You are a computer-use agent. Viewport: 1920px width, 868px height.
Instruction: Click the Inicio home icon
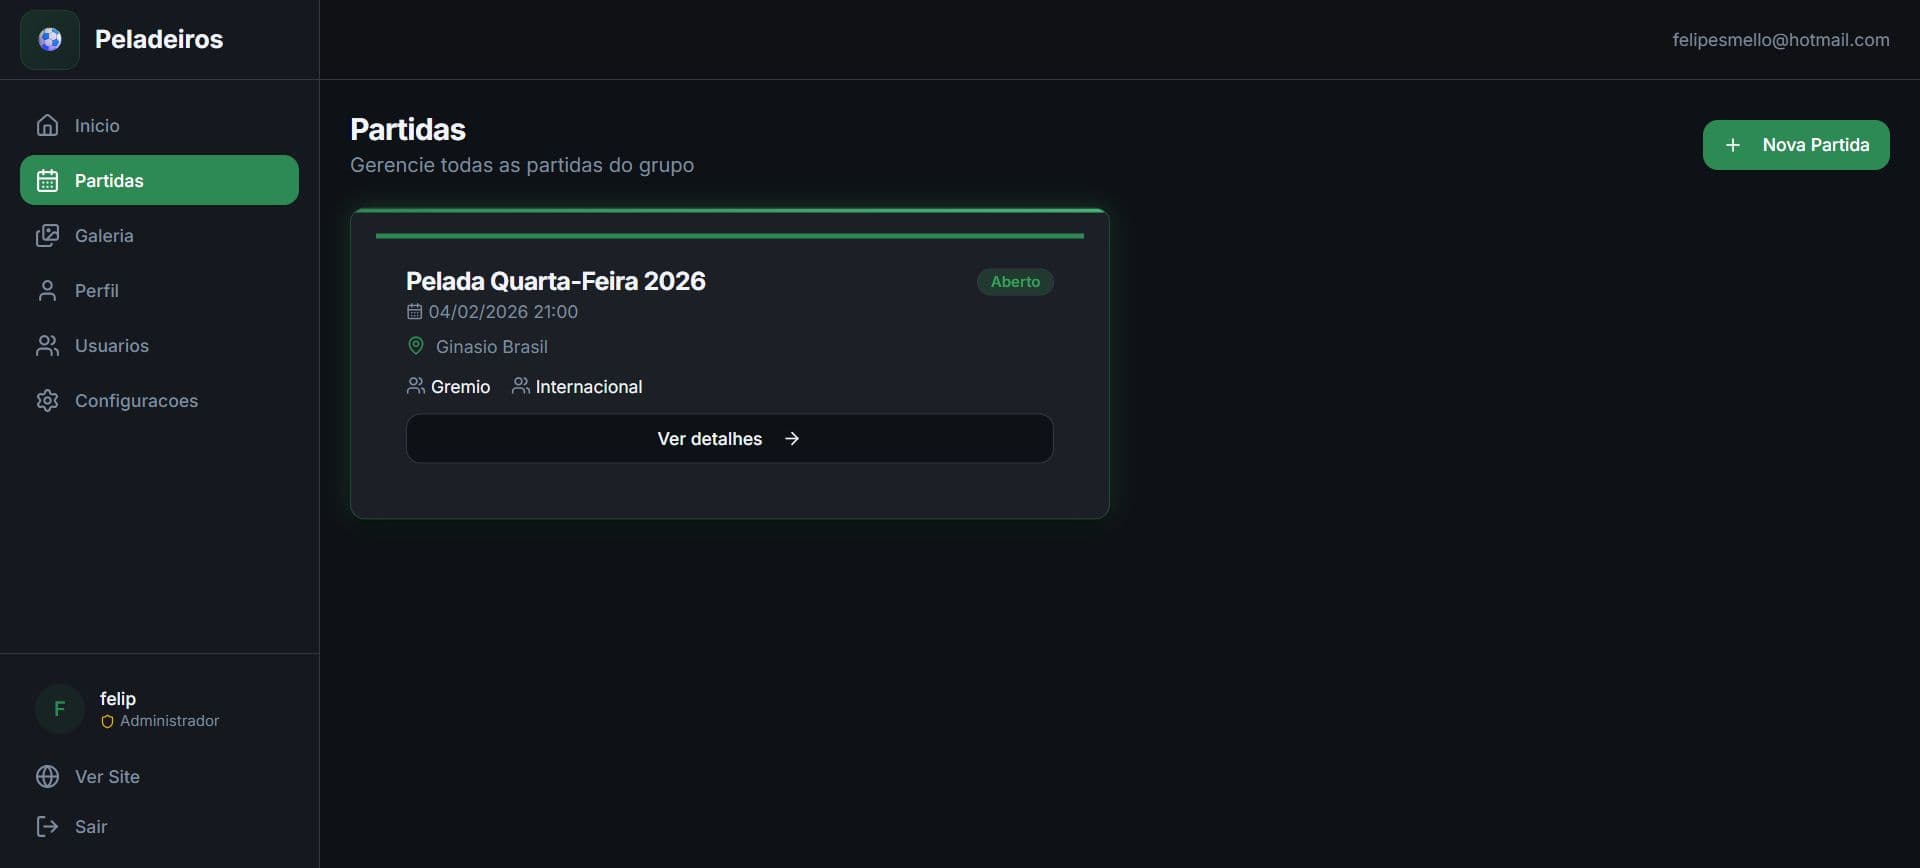47,125
